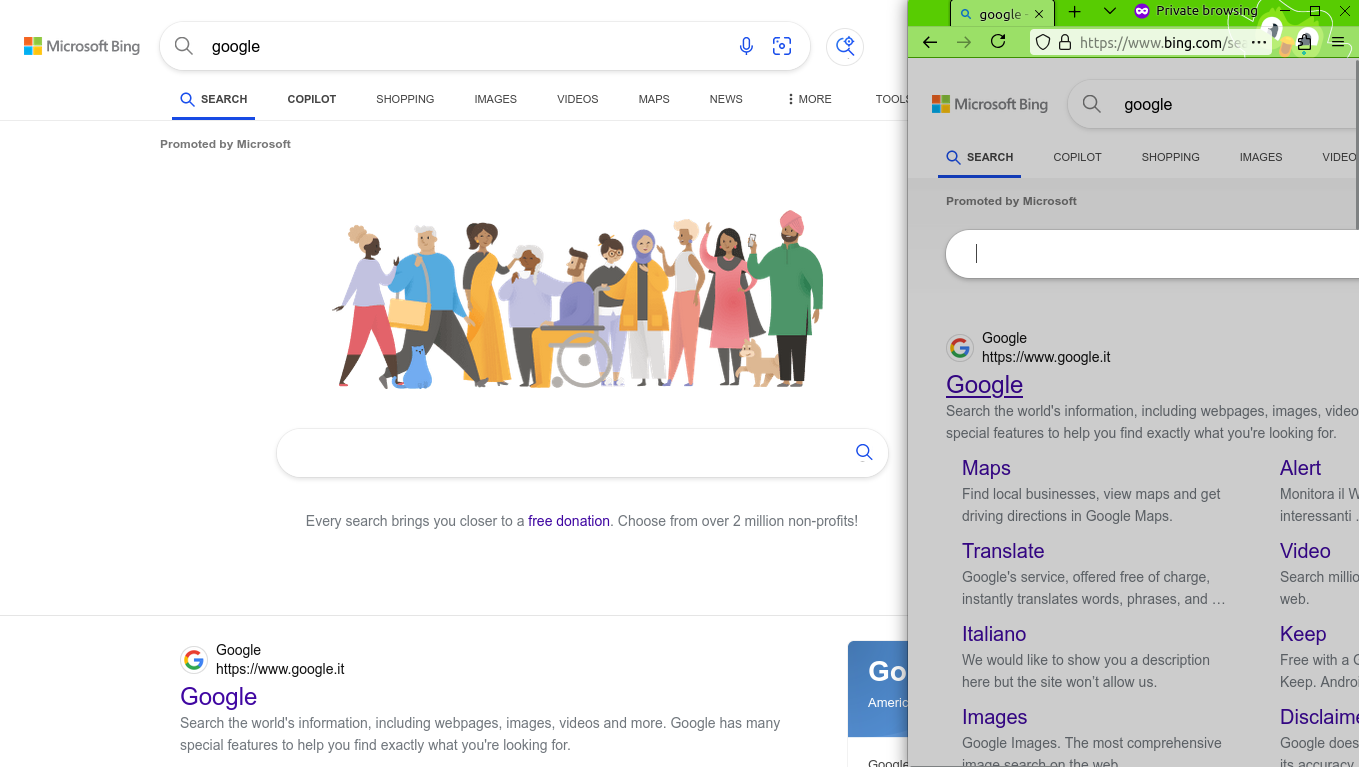Viewport: 1359px width, 767px height.
Task: Open the Firefox hamburger application menu
Action: (1338, 42)
